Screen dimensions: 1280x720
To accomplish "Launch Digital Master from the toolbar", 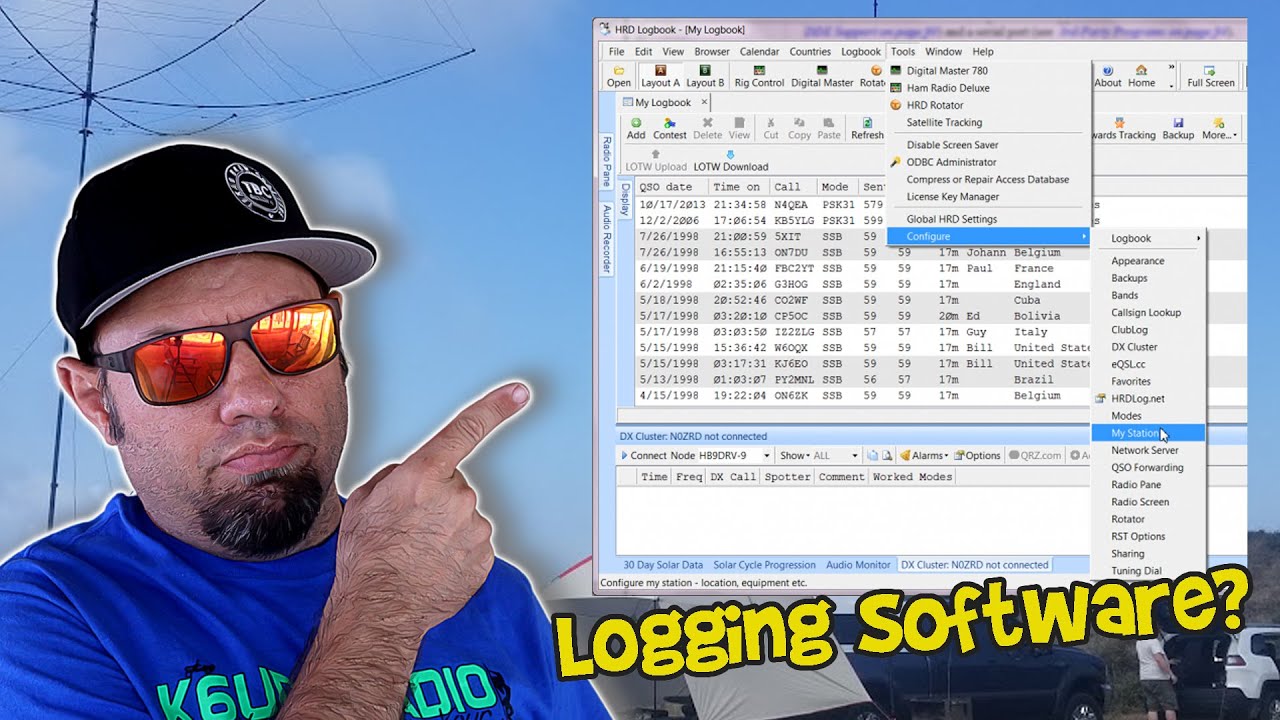I will [x=822, y=76].
